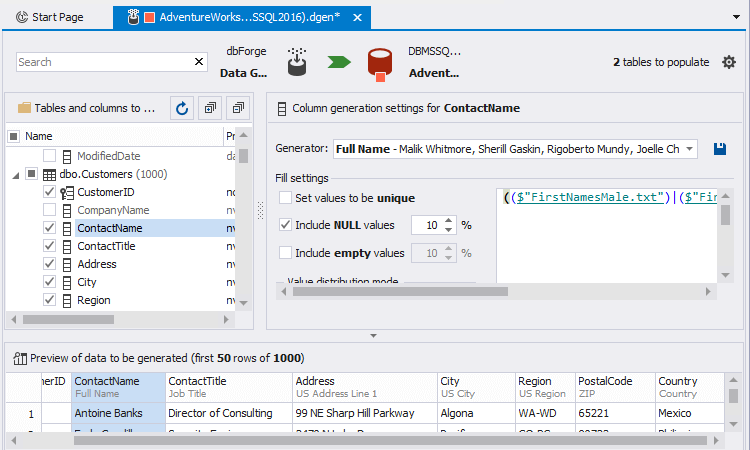Check the CompanyName column checkbox
The width and height of the screenshot is (750, 450).
click(49, 210)
